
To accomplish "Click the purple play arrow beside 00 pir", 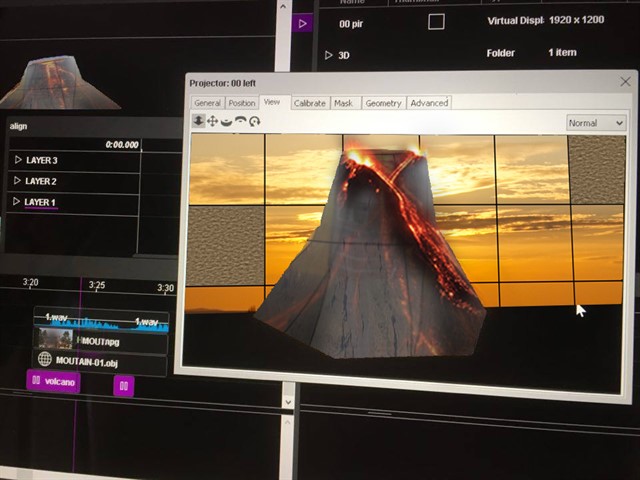I will [x=304, y=22].
